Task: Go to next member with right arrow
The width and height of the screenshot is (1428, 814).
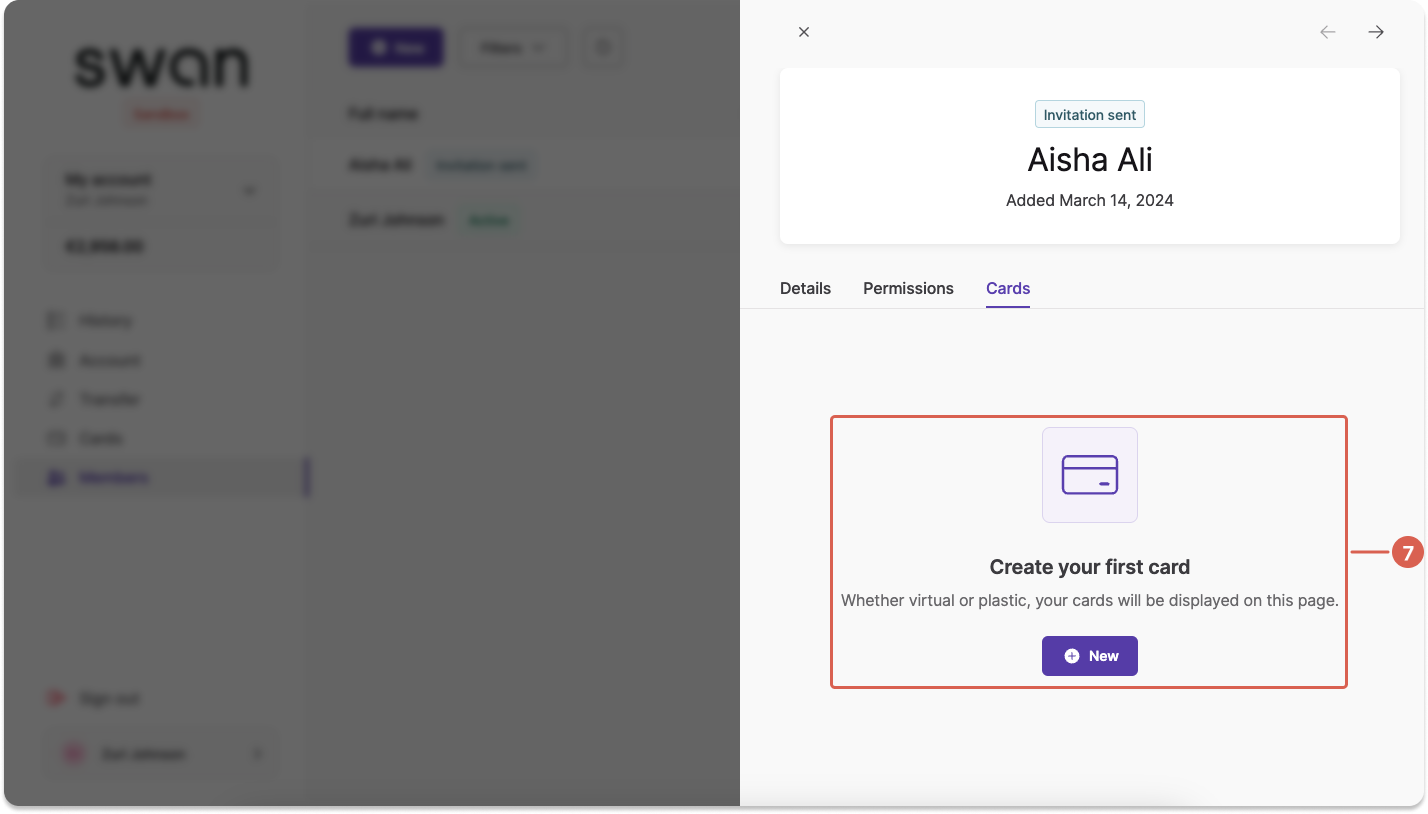Action: click(1376, 32)
